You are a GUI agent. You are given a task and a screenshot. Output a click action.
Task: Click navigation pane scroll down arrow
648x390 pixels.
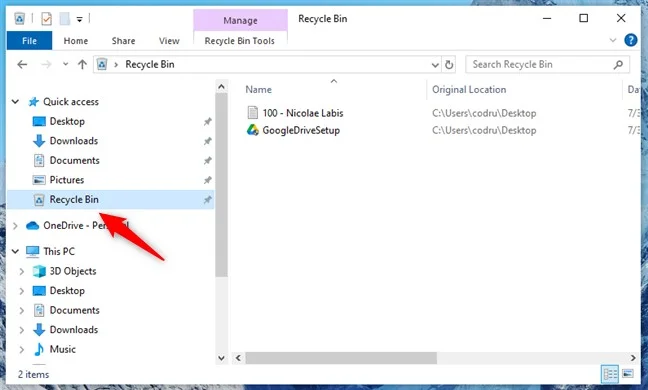click(222, 358)
